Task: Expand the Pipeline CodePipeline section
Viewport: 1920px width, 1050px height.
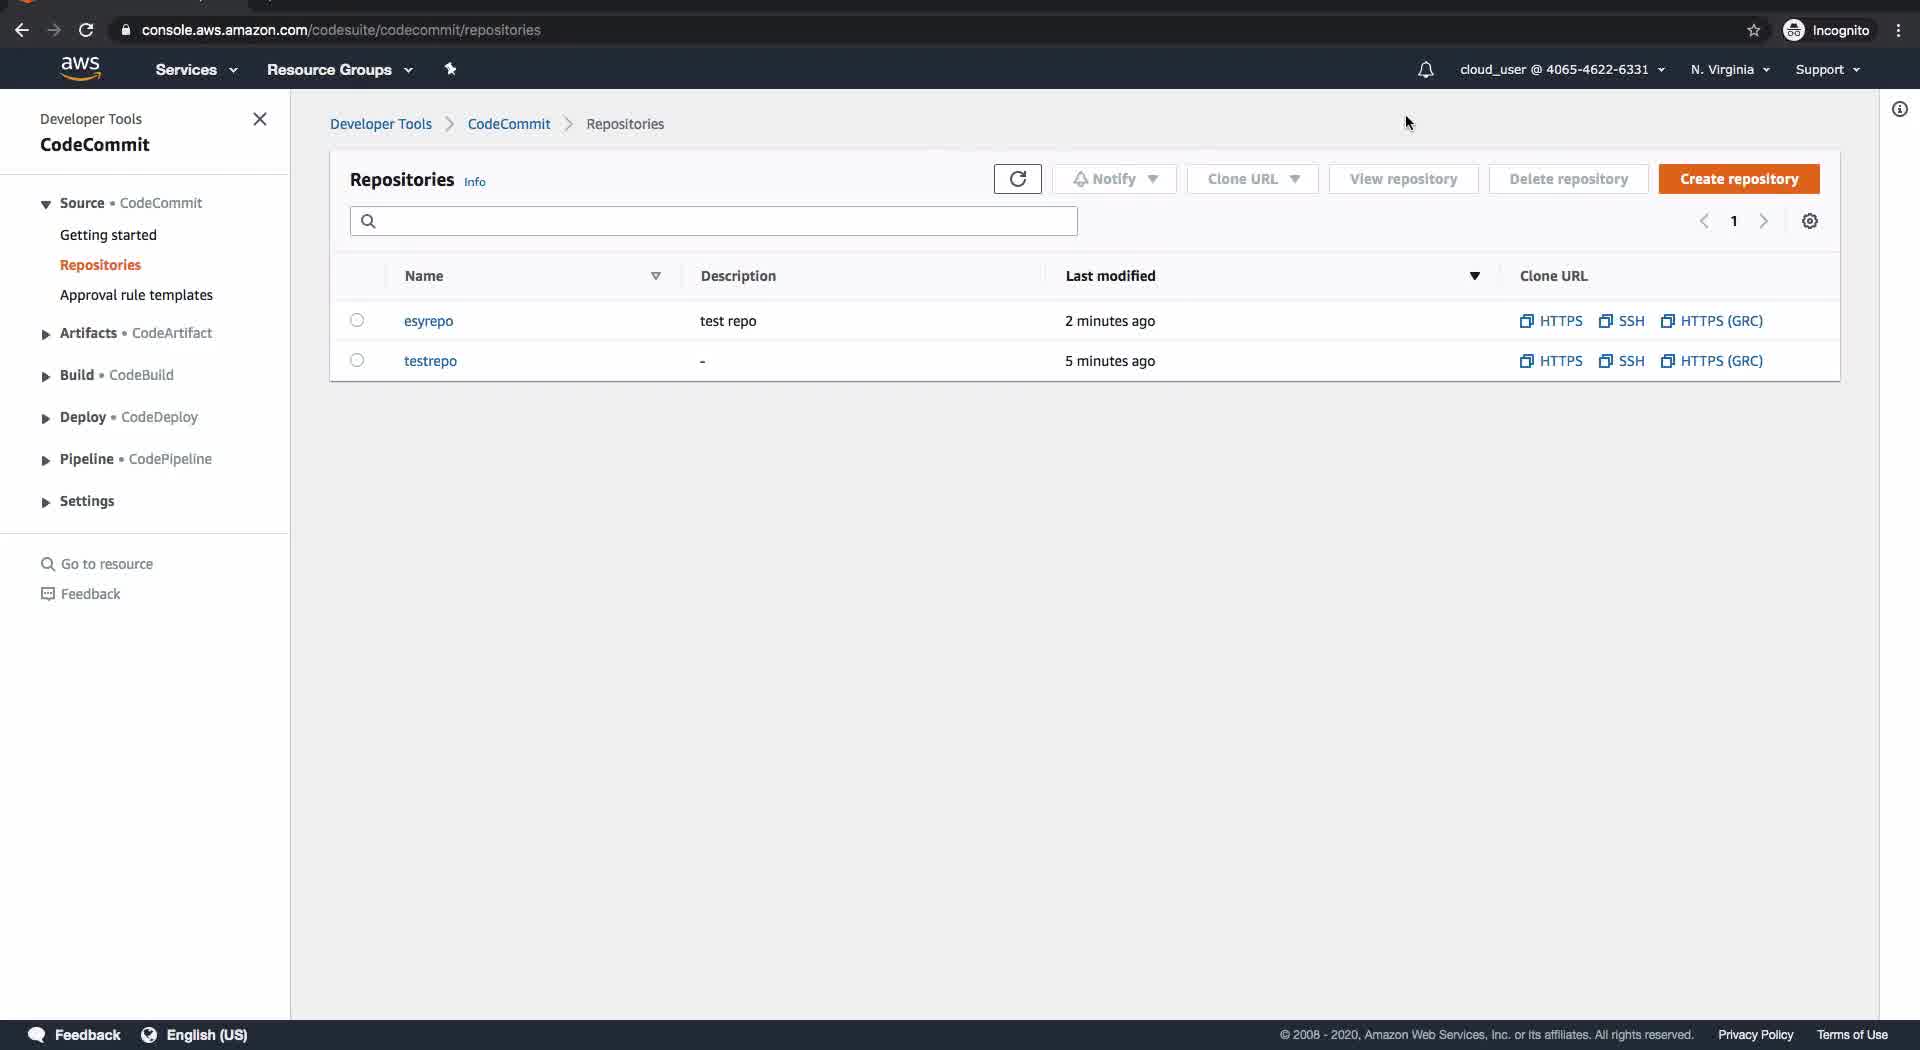Action: click(46, 460)
